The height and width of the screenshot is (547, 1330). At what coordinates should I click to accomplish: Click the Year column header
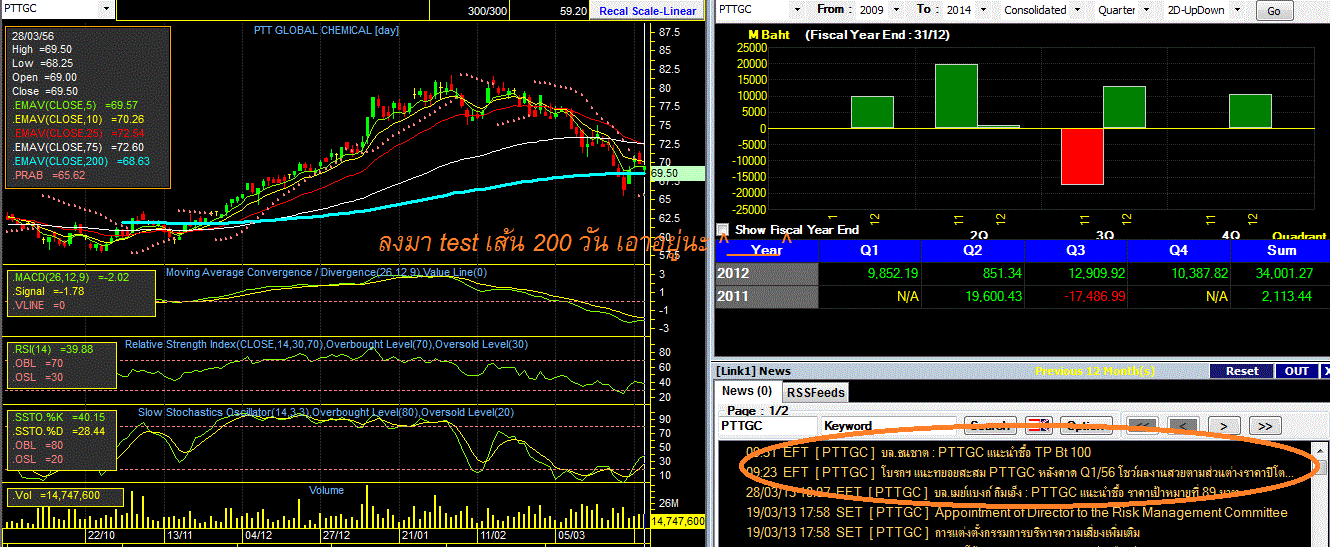click(767, 250)
